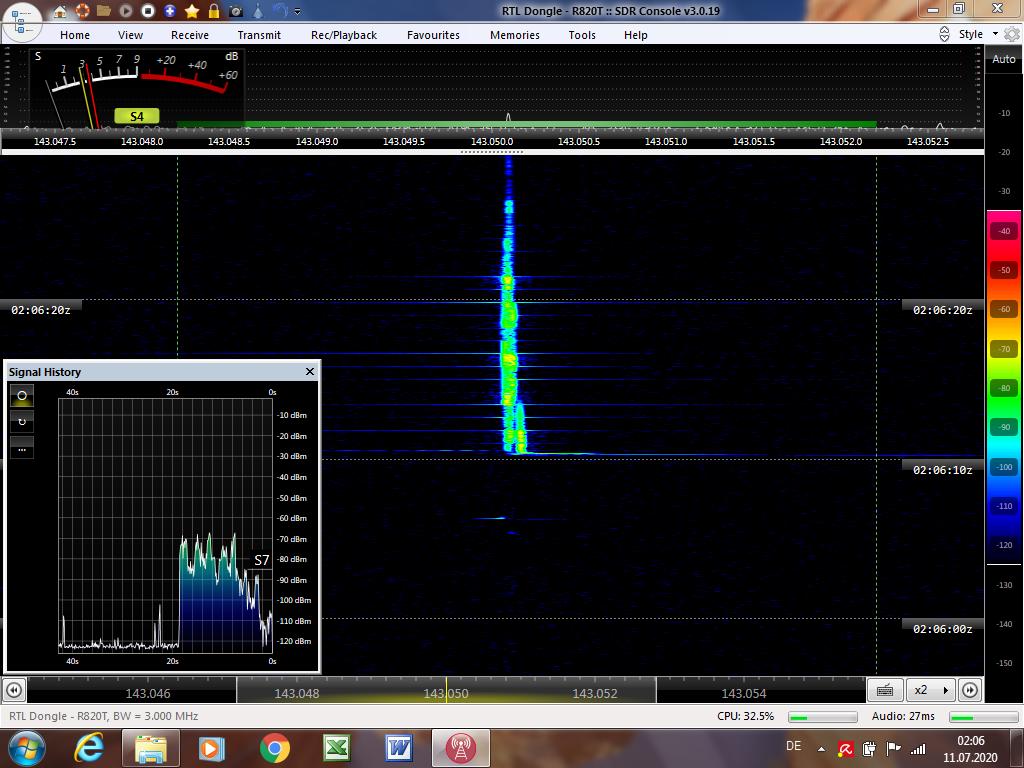Click the blue curved-arrow undo icon

280,10
